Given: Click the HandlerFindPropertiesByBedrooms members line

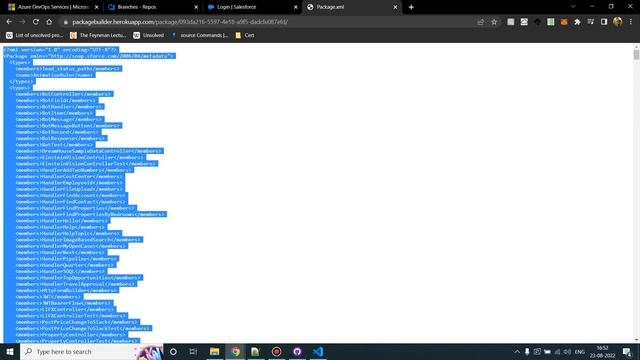Looking at the screenshot, I should tap(91, 214).
